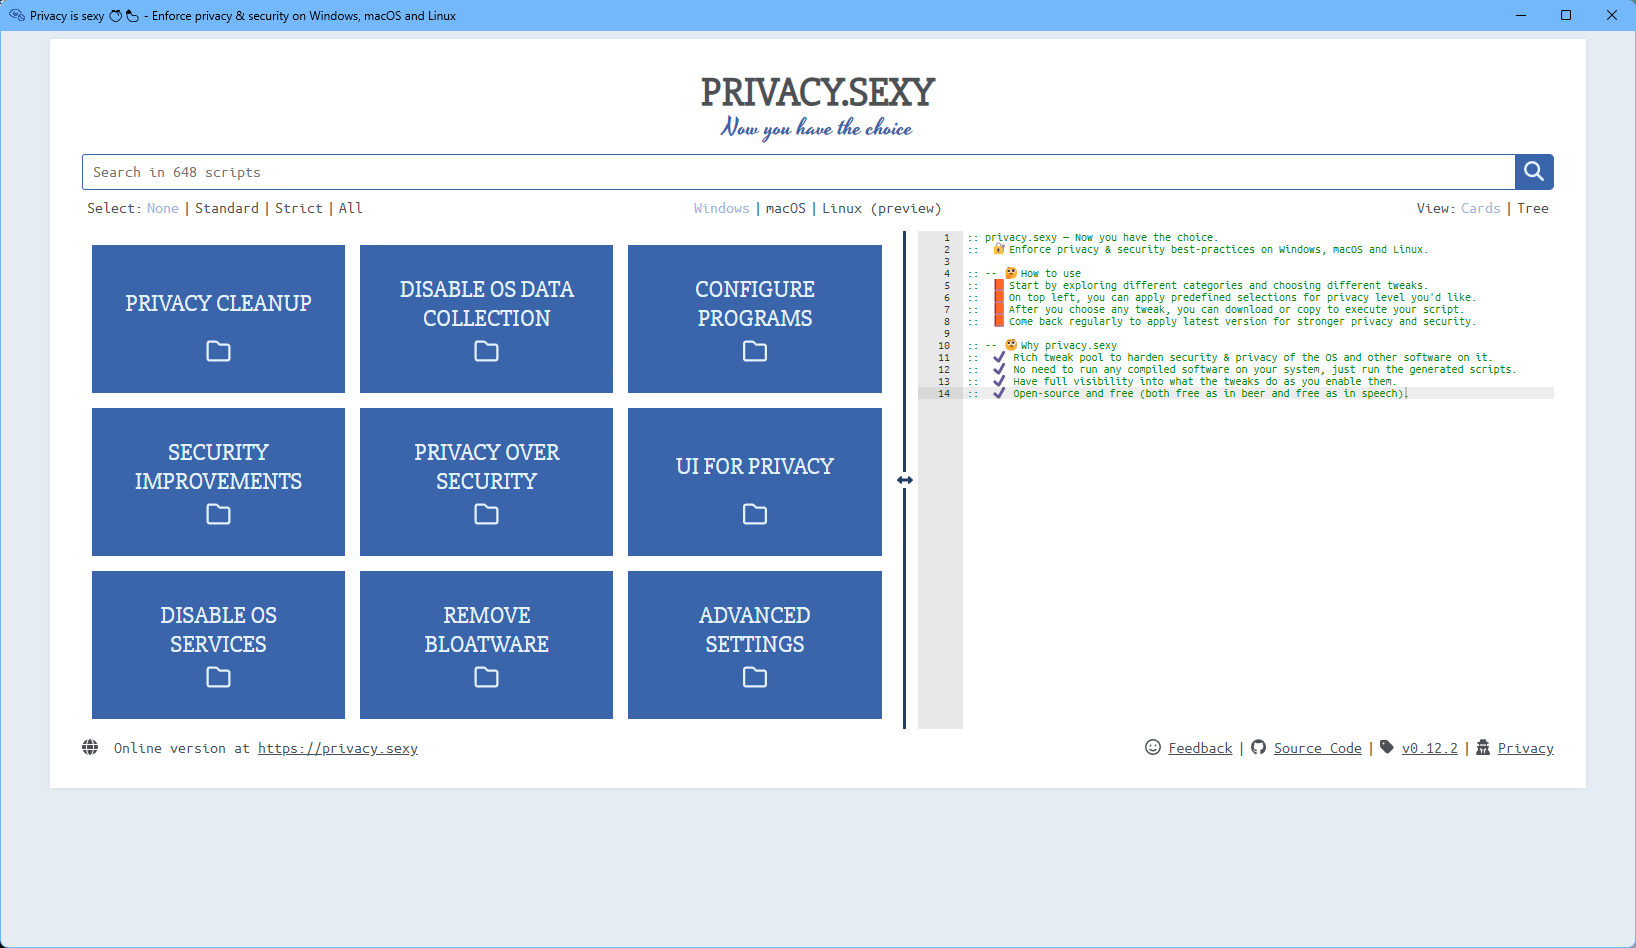Click the search magnifier button
This screenshot has width=1636, height=948.
1534,172
